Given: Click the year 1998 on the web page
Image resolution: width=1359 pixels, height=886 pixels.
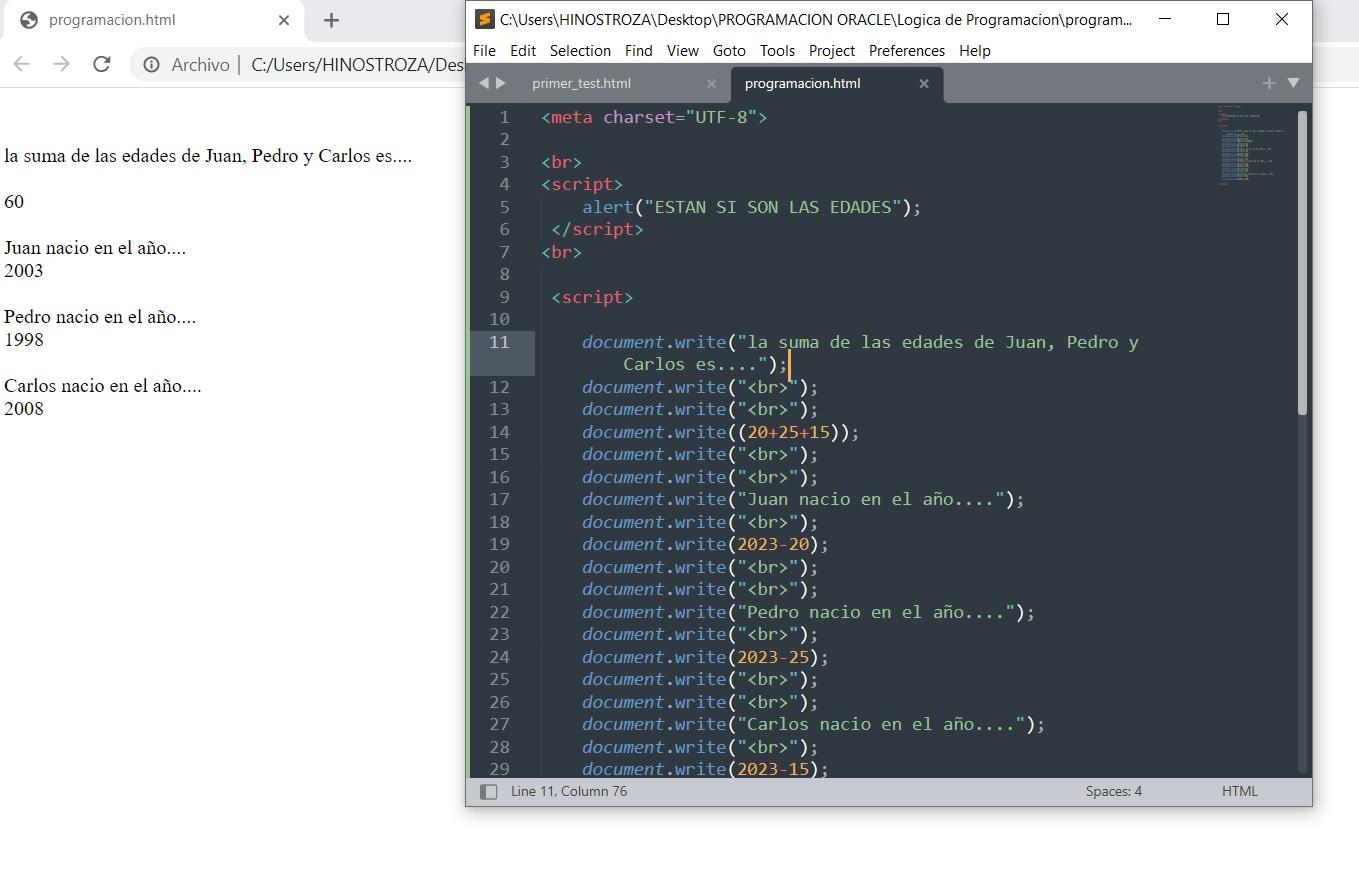Looking at the screenshot, I should click(24, 339).
